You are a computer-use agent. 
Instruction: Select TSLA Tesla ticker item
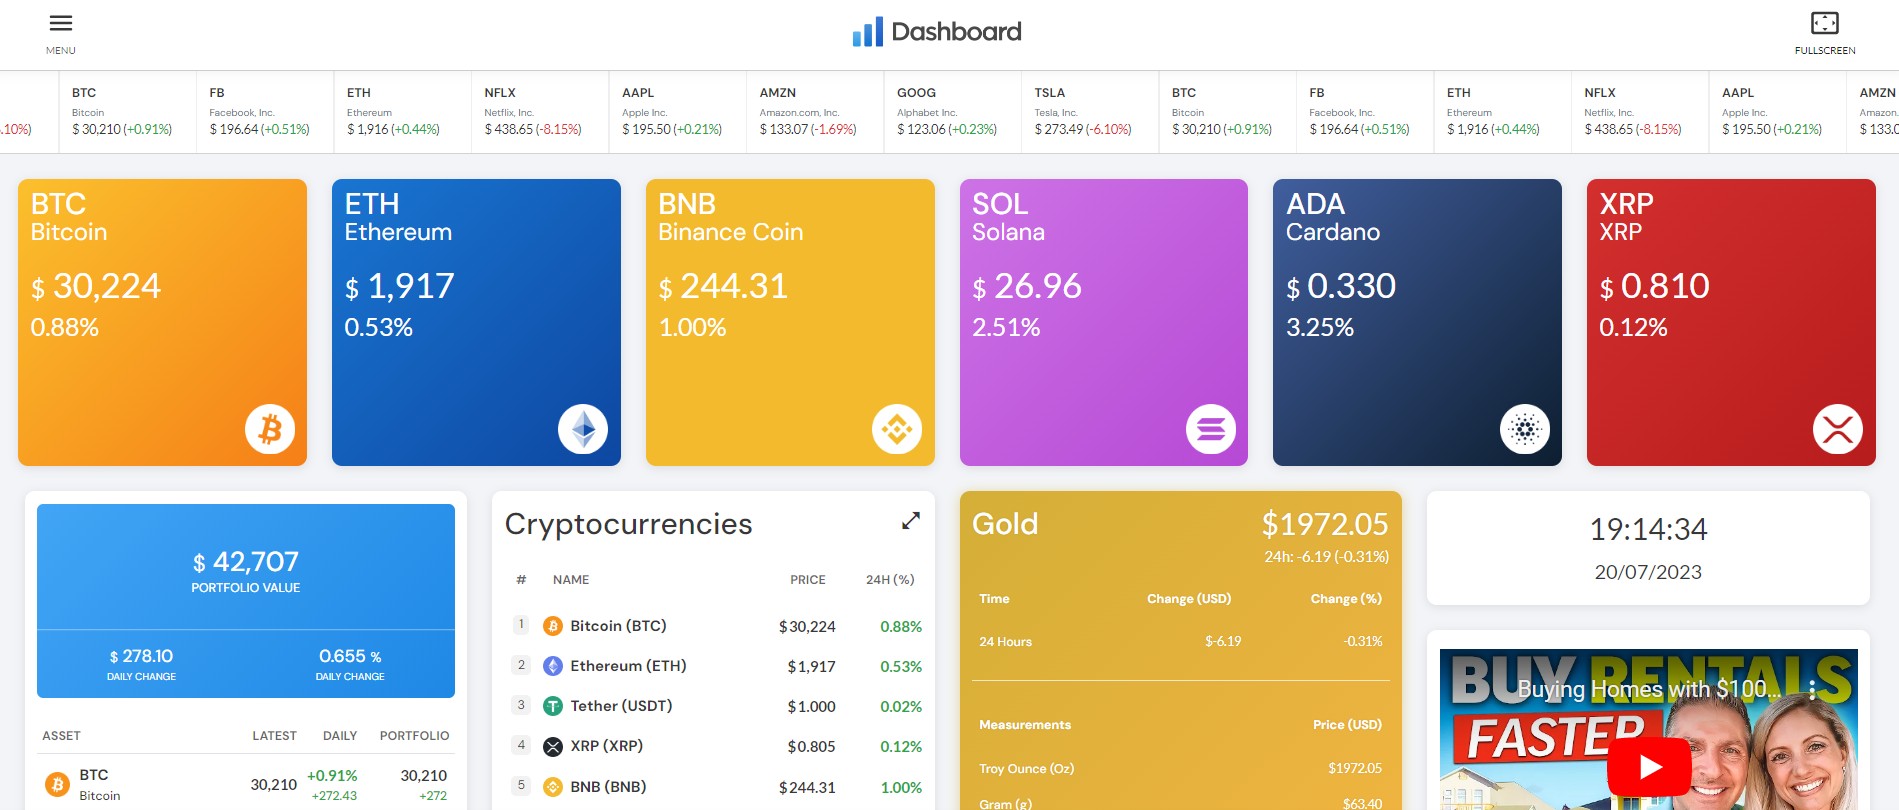pos(1090,112)
